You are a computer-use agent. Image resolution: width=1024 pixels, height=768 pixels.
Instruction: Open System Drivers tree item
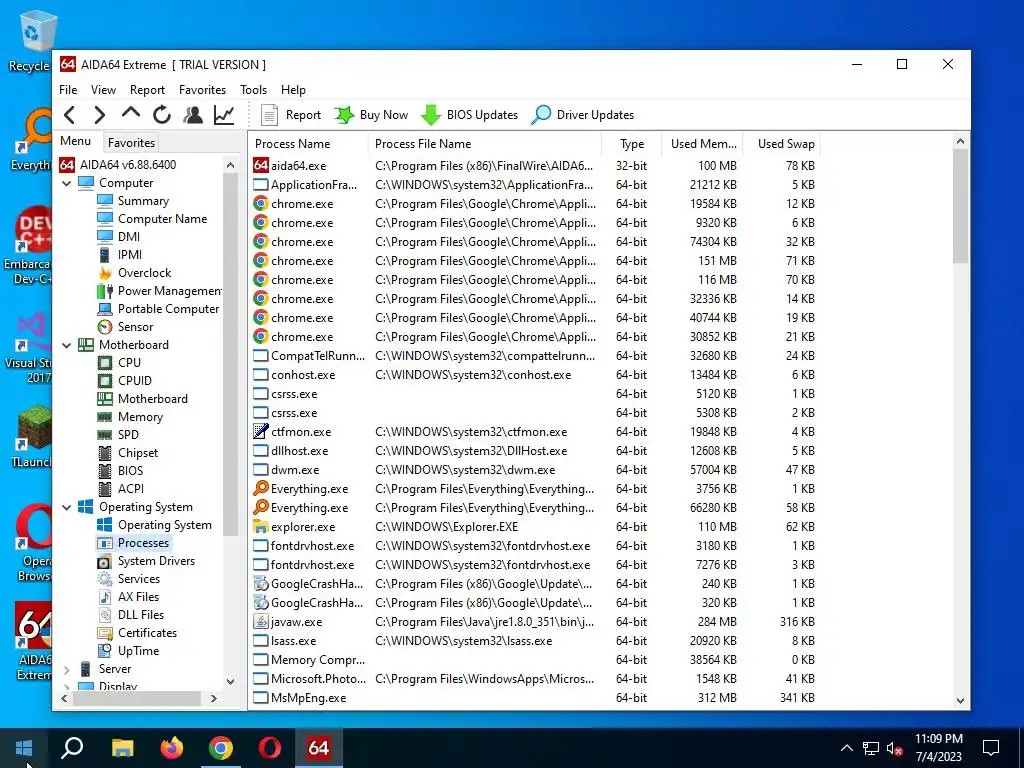pyautogui.click(x=146, y=561)
